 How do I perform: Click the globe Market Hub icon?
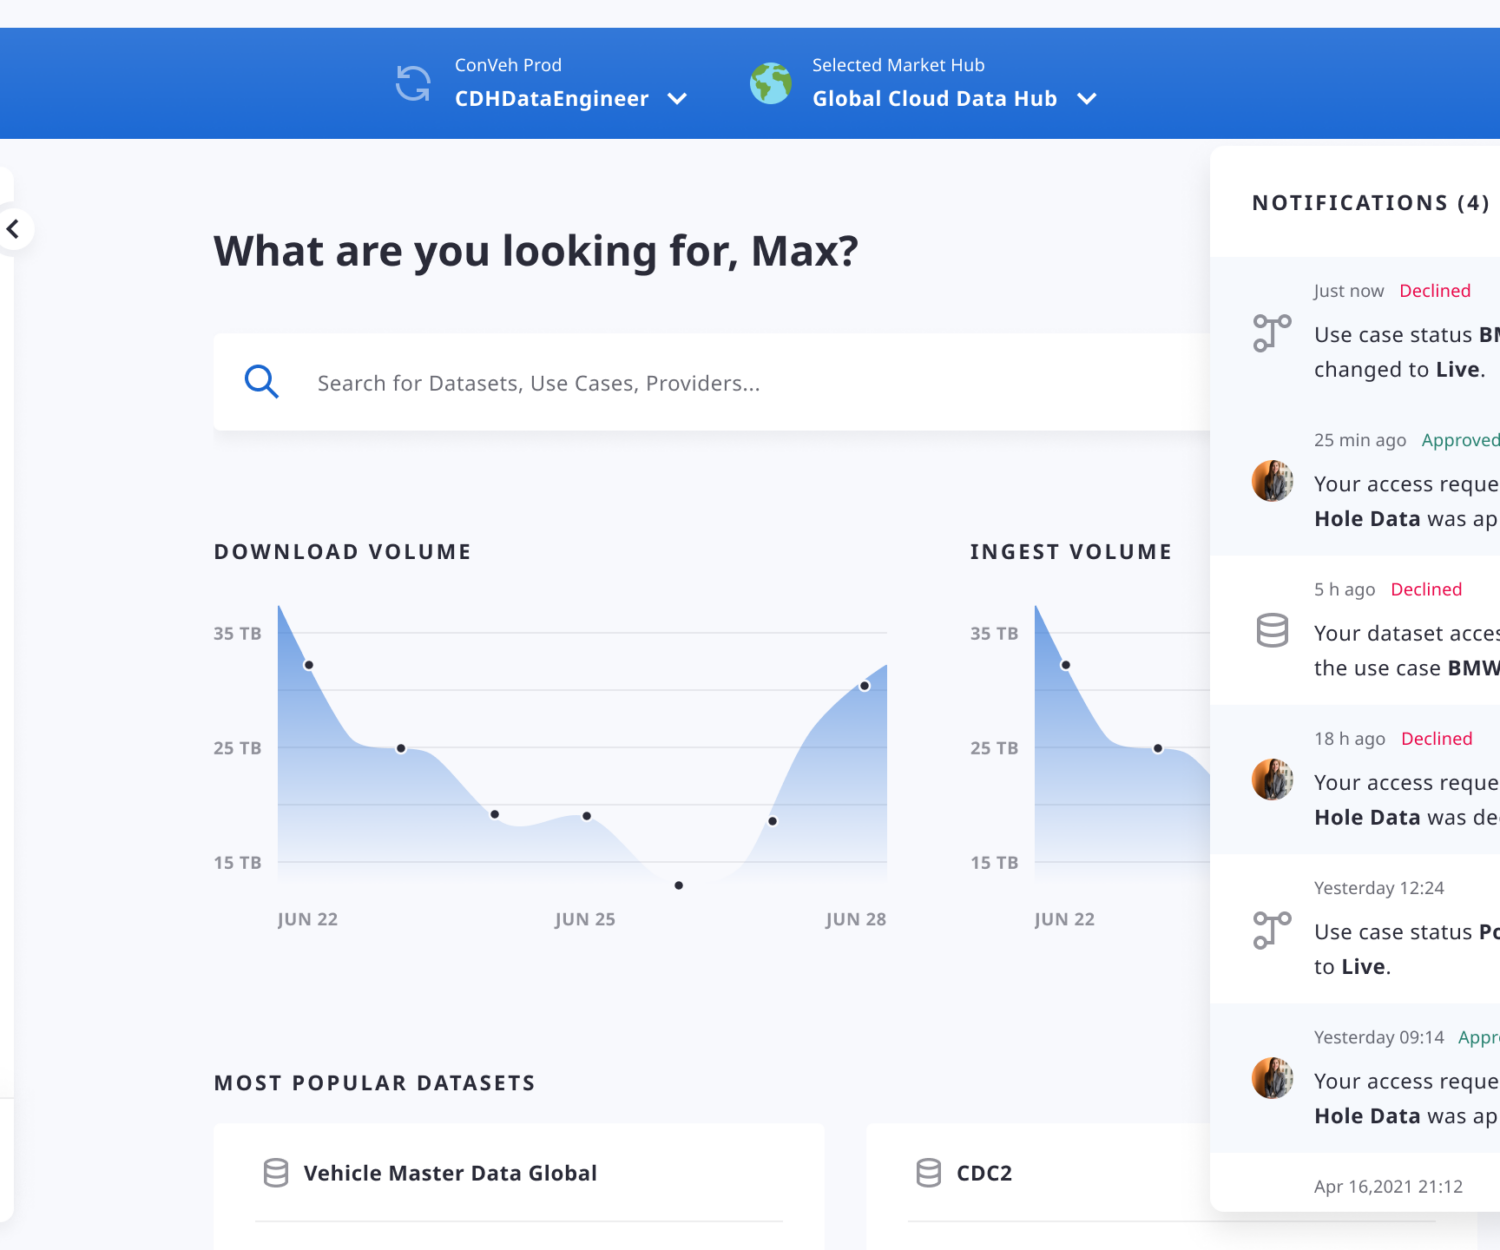pos(770,83)
